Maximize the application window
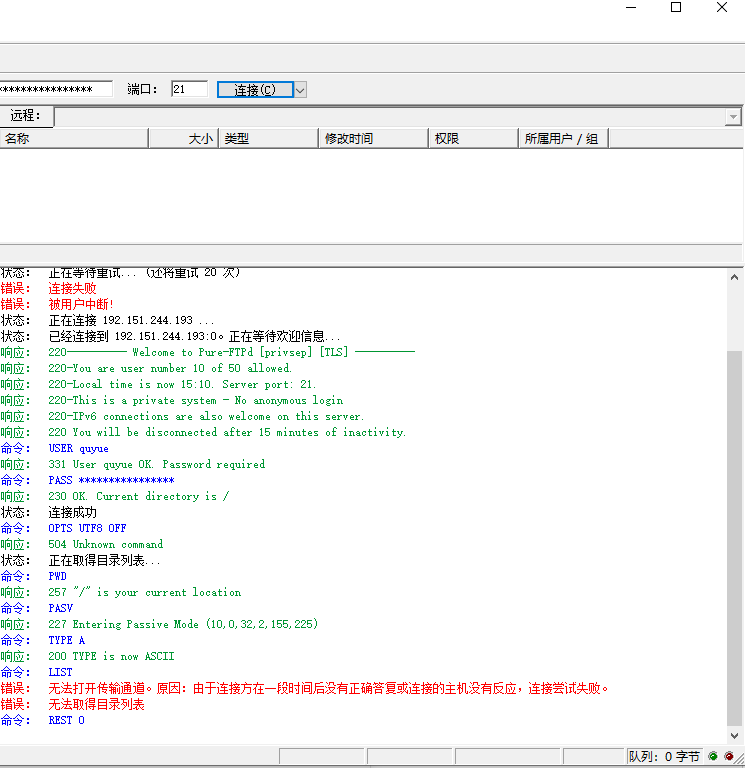 [x=676, y=7]
